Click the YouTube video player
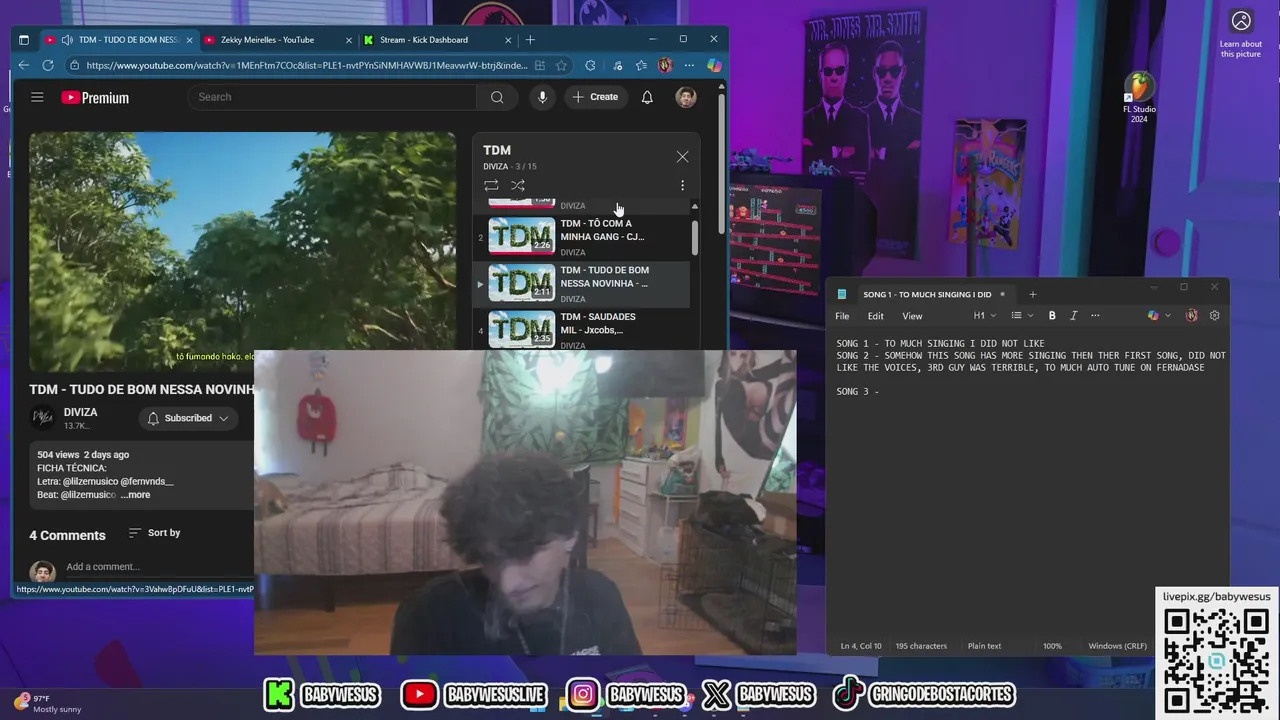The image size is (1280, 720). (x=242, y=251)
